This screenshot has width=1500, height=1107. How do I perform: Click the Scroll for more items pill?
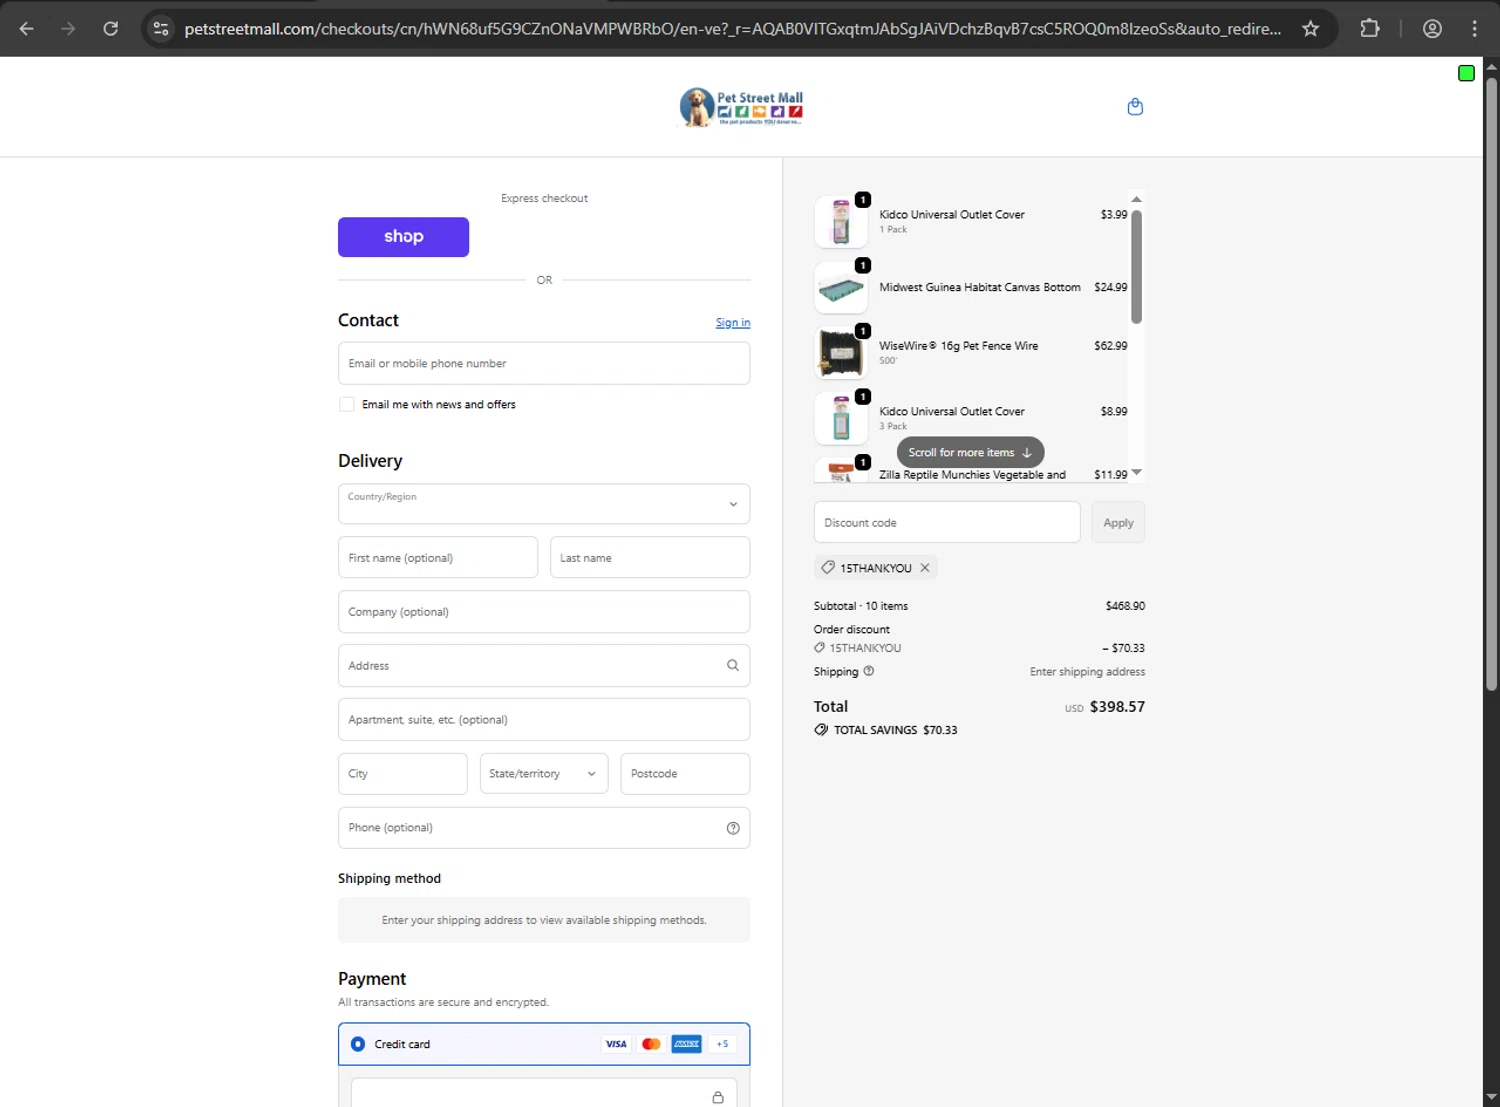970,452
